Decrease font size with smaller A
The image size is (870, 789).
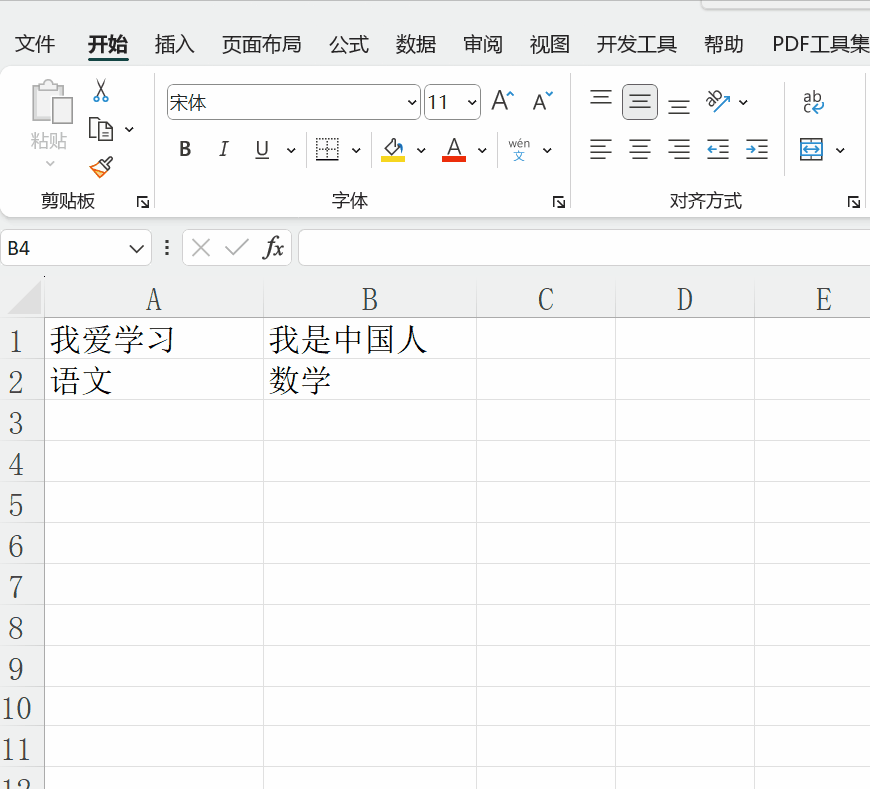click(543, 102)
